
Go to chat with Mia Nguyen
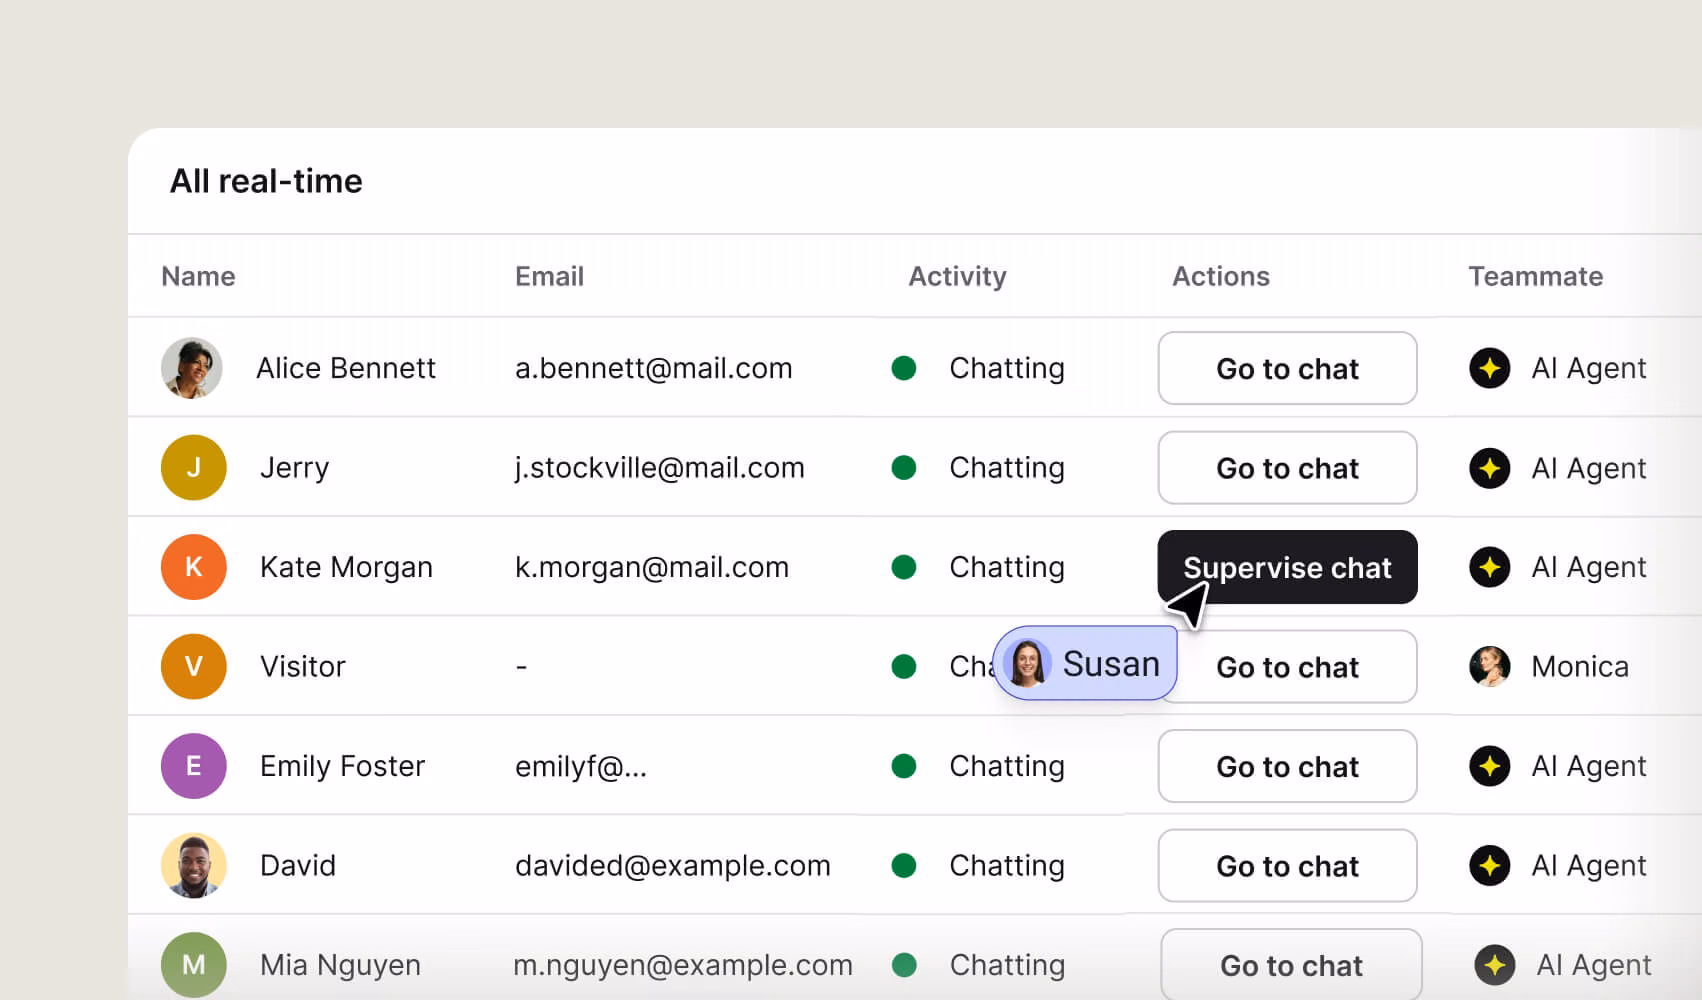click(1291, 964)
